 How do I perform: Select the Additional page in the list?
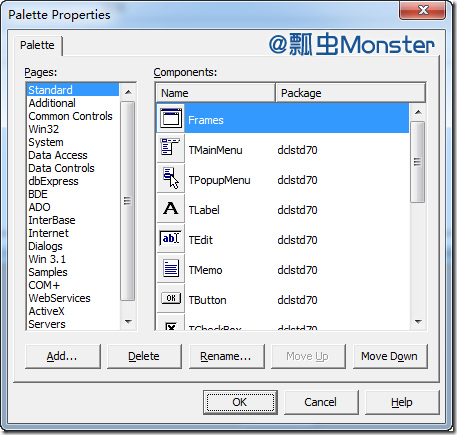click(52, 103)
